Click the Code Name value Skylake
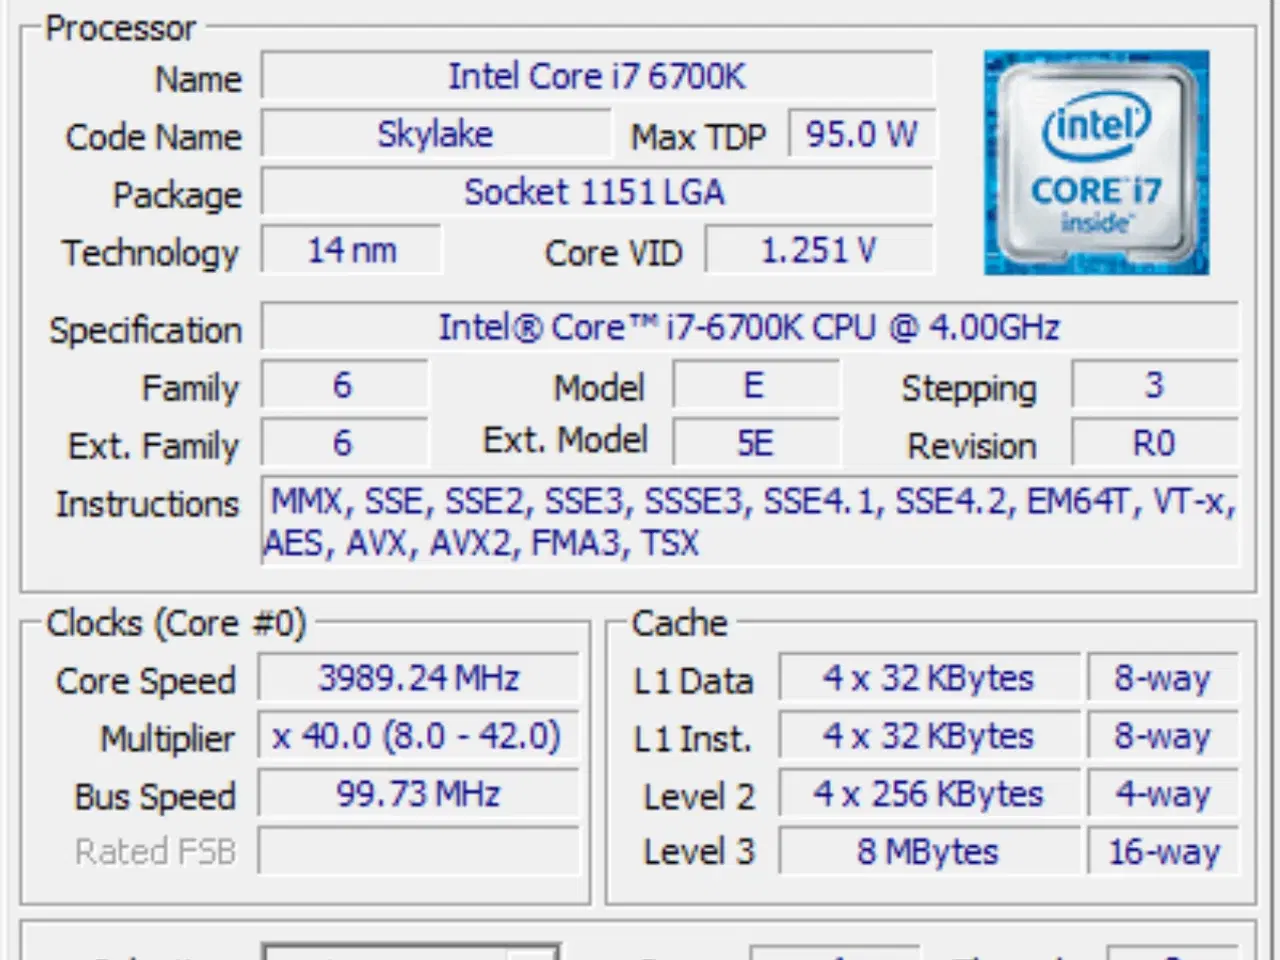Screen dimensions: 1280x960 pyautogui.click(x=435, y=134)
